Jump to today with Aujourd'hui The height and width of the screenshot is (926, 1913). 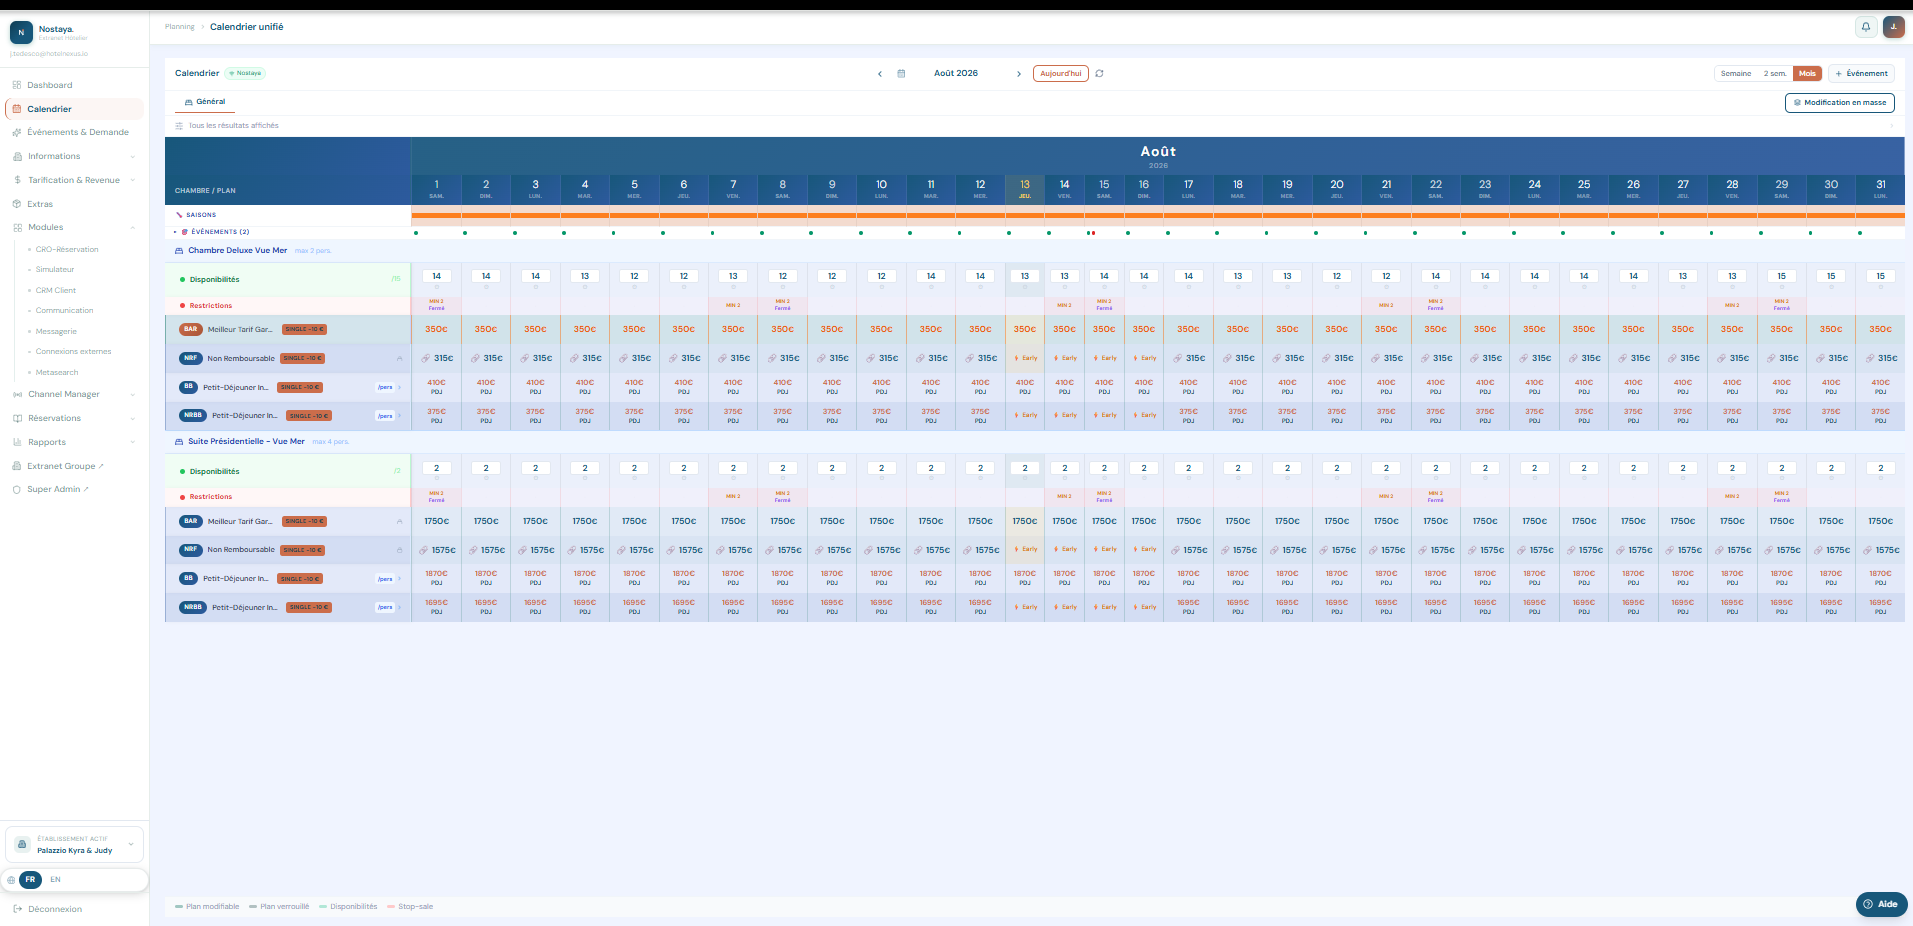(x=1060, y=74)
